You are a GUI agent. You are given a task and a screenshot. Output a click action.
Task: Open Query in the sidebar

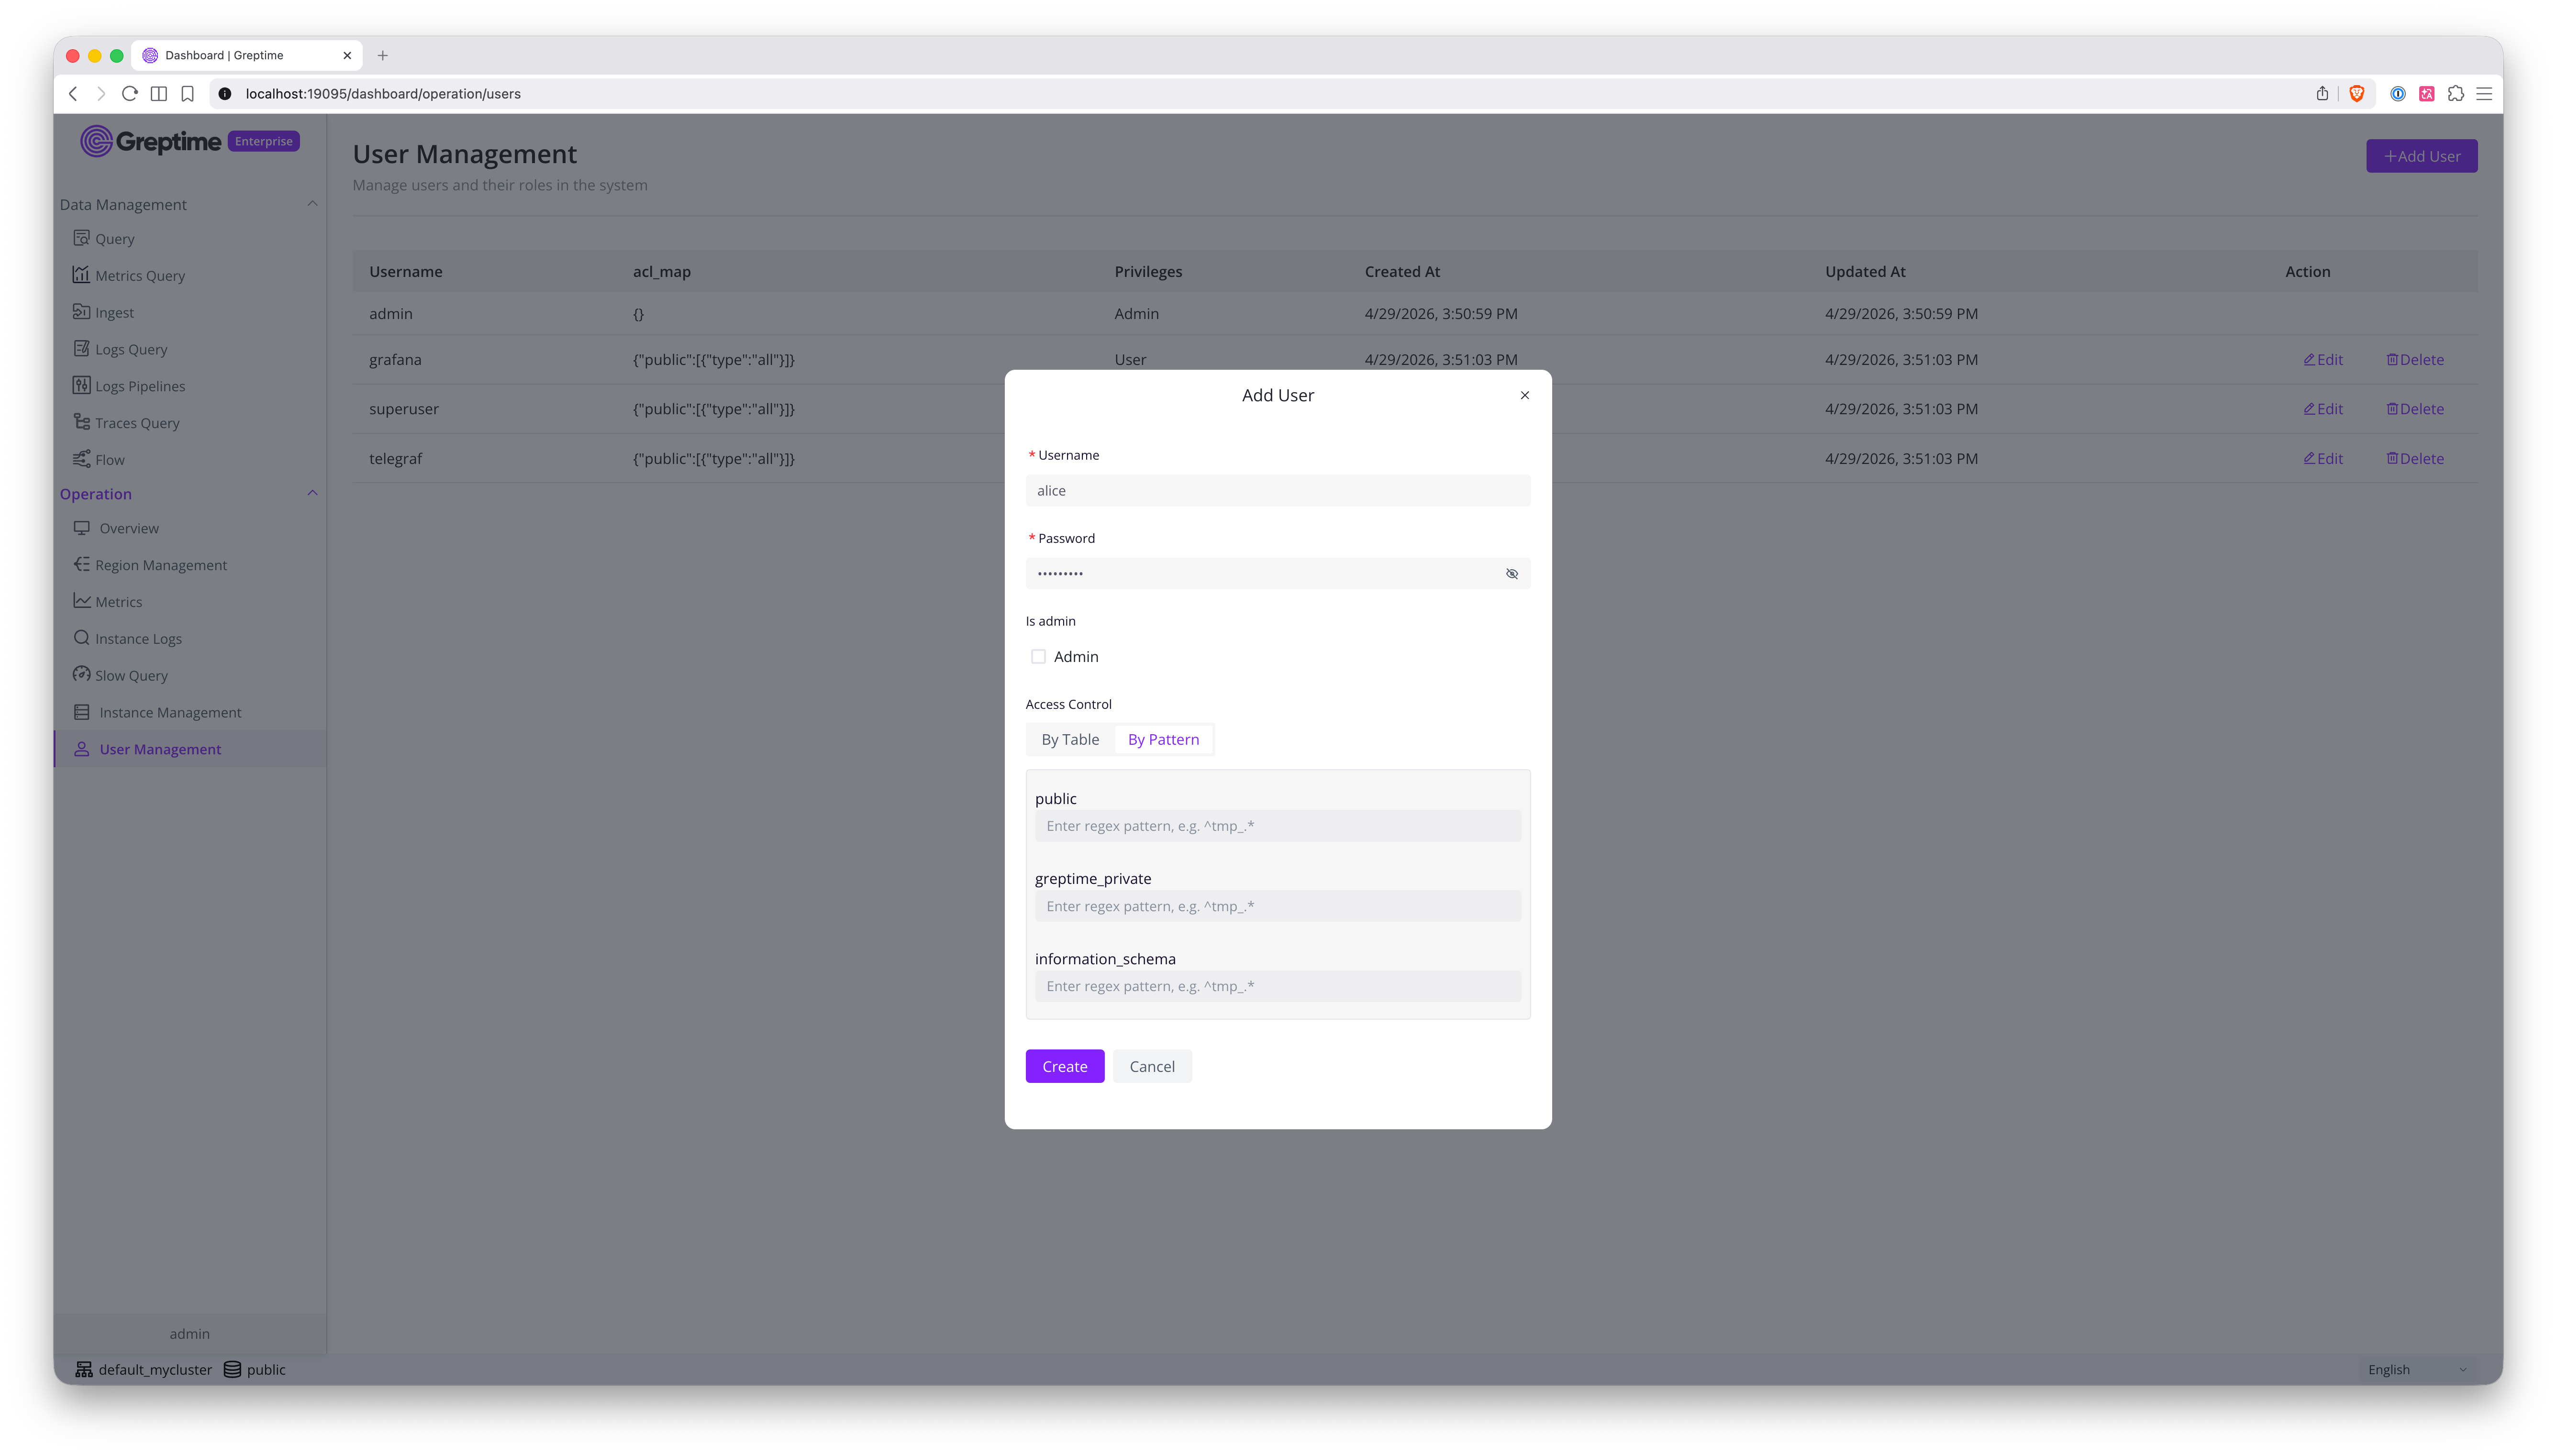(x=104, y=238)
